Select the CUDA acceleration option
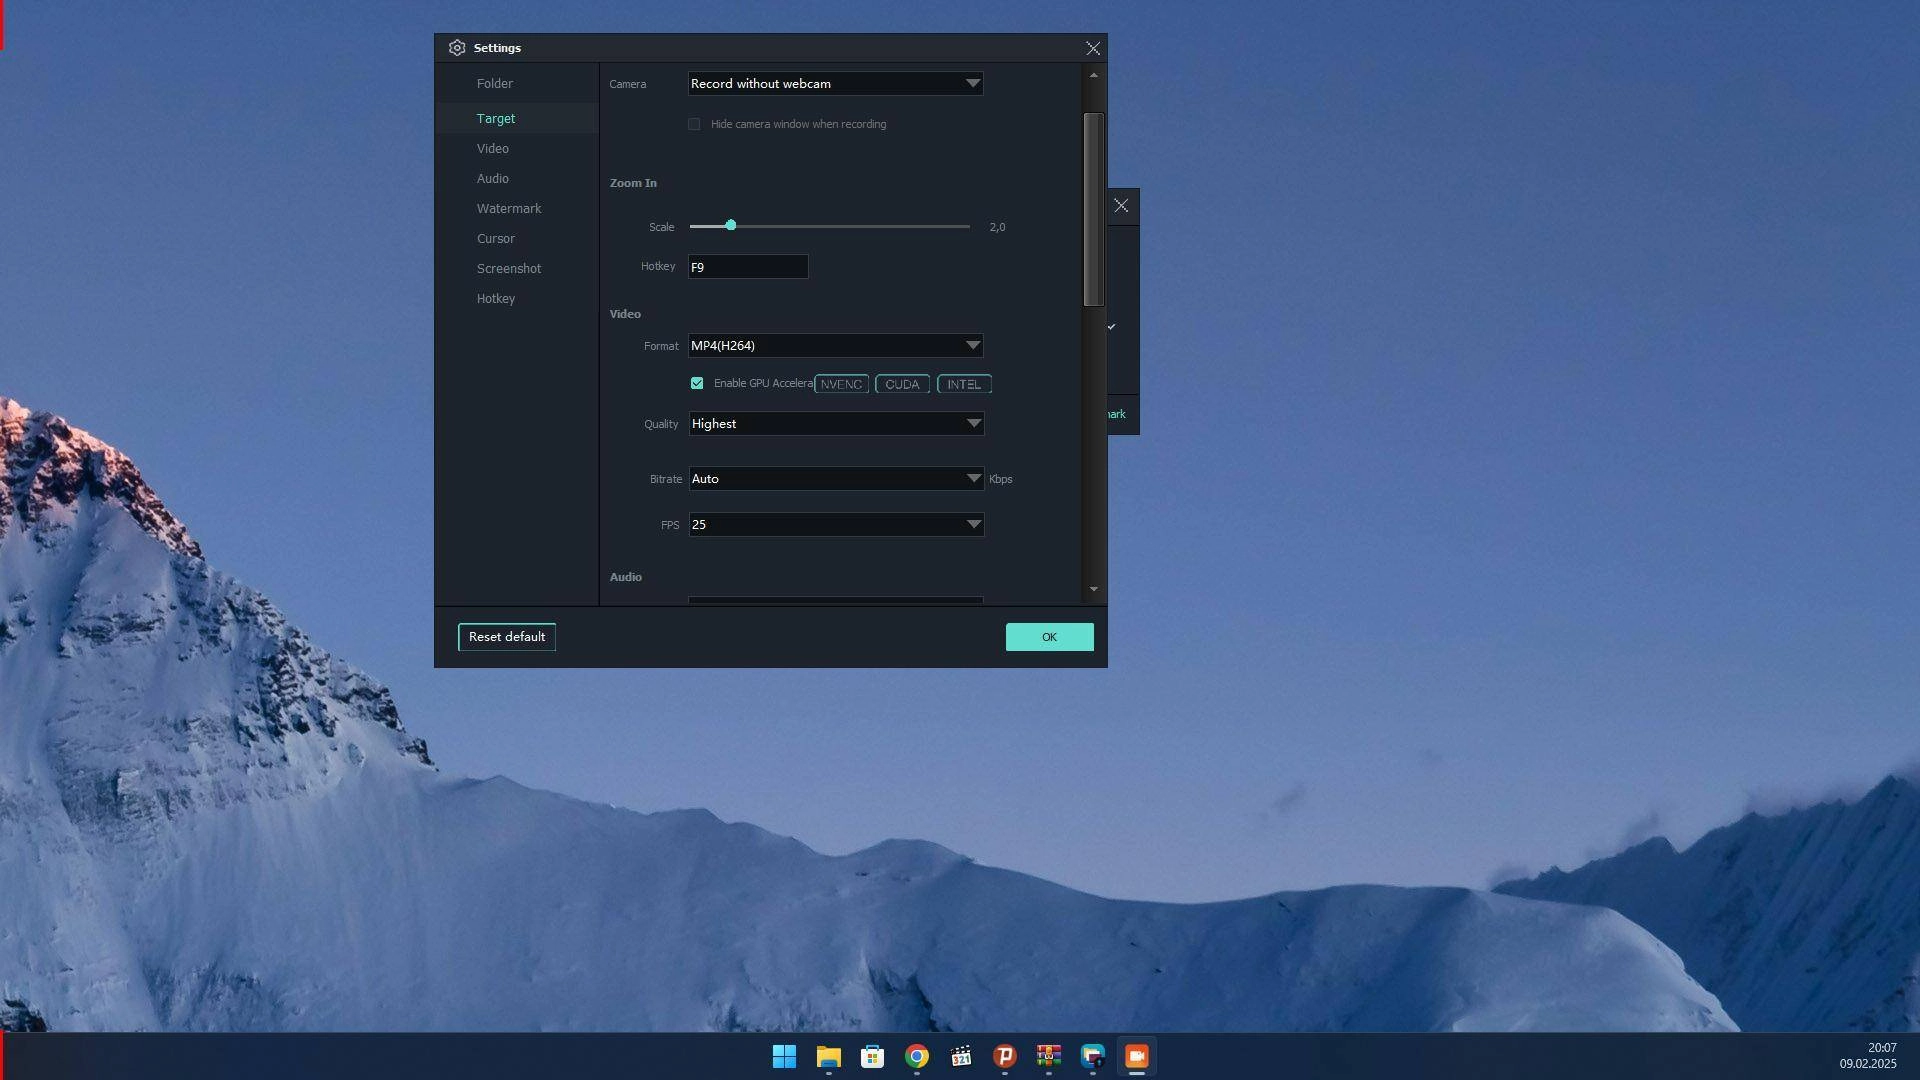This screenshot has height=1080, width=1920. [902, 384]
